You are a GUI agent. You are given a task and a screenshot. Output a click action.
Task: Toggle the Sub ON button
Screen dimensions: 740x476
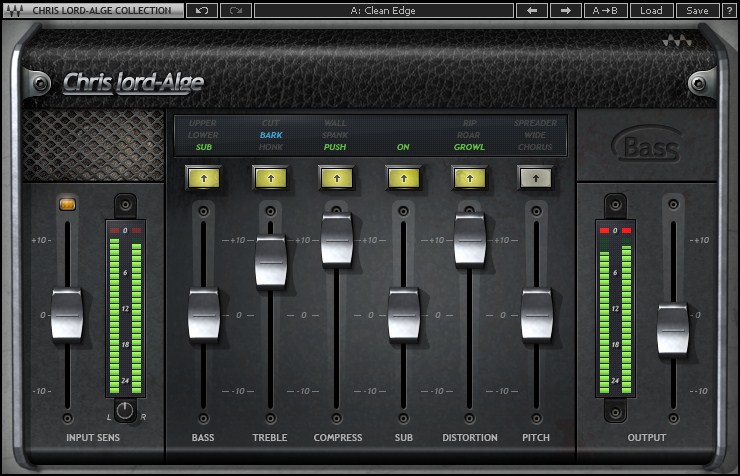[403, 178]
